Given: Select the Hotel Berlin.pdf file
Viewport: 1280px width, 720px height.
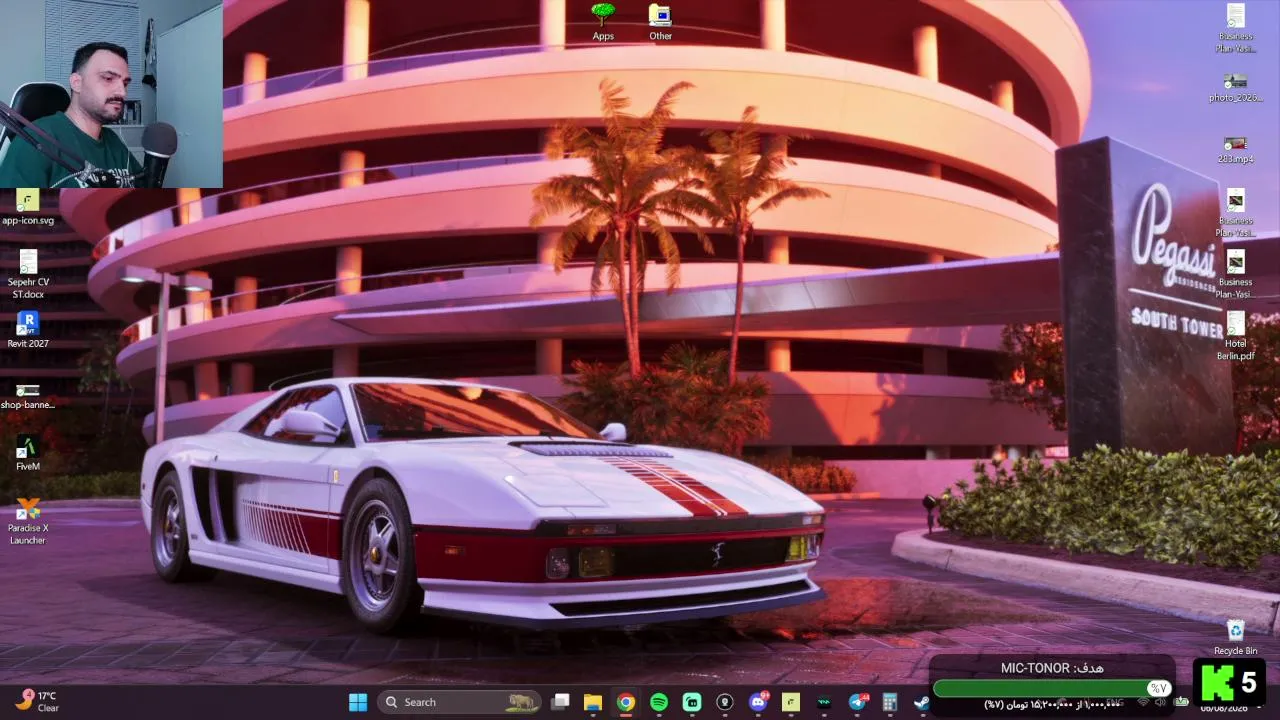Looking at the screenshot, I should tap(1235, 336).
